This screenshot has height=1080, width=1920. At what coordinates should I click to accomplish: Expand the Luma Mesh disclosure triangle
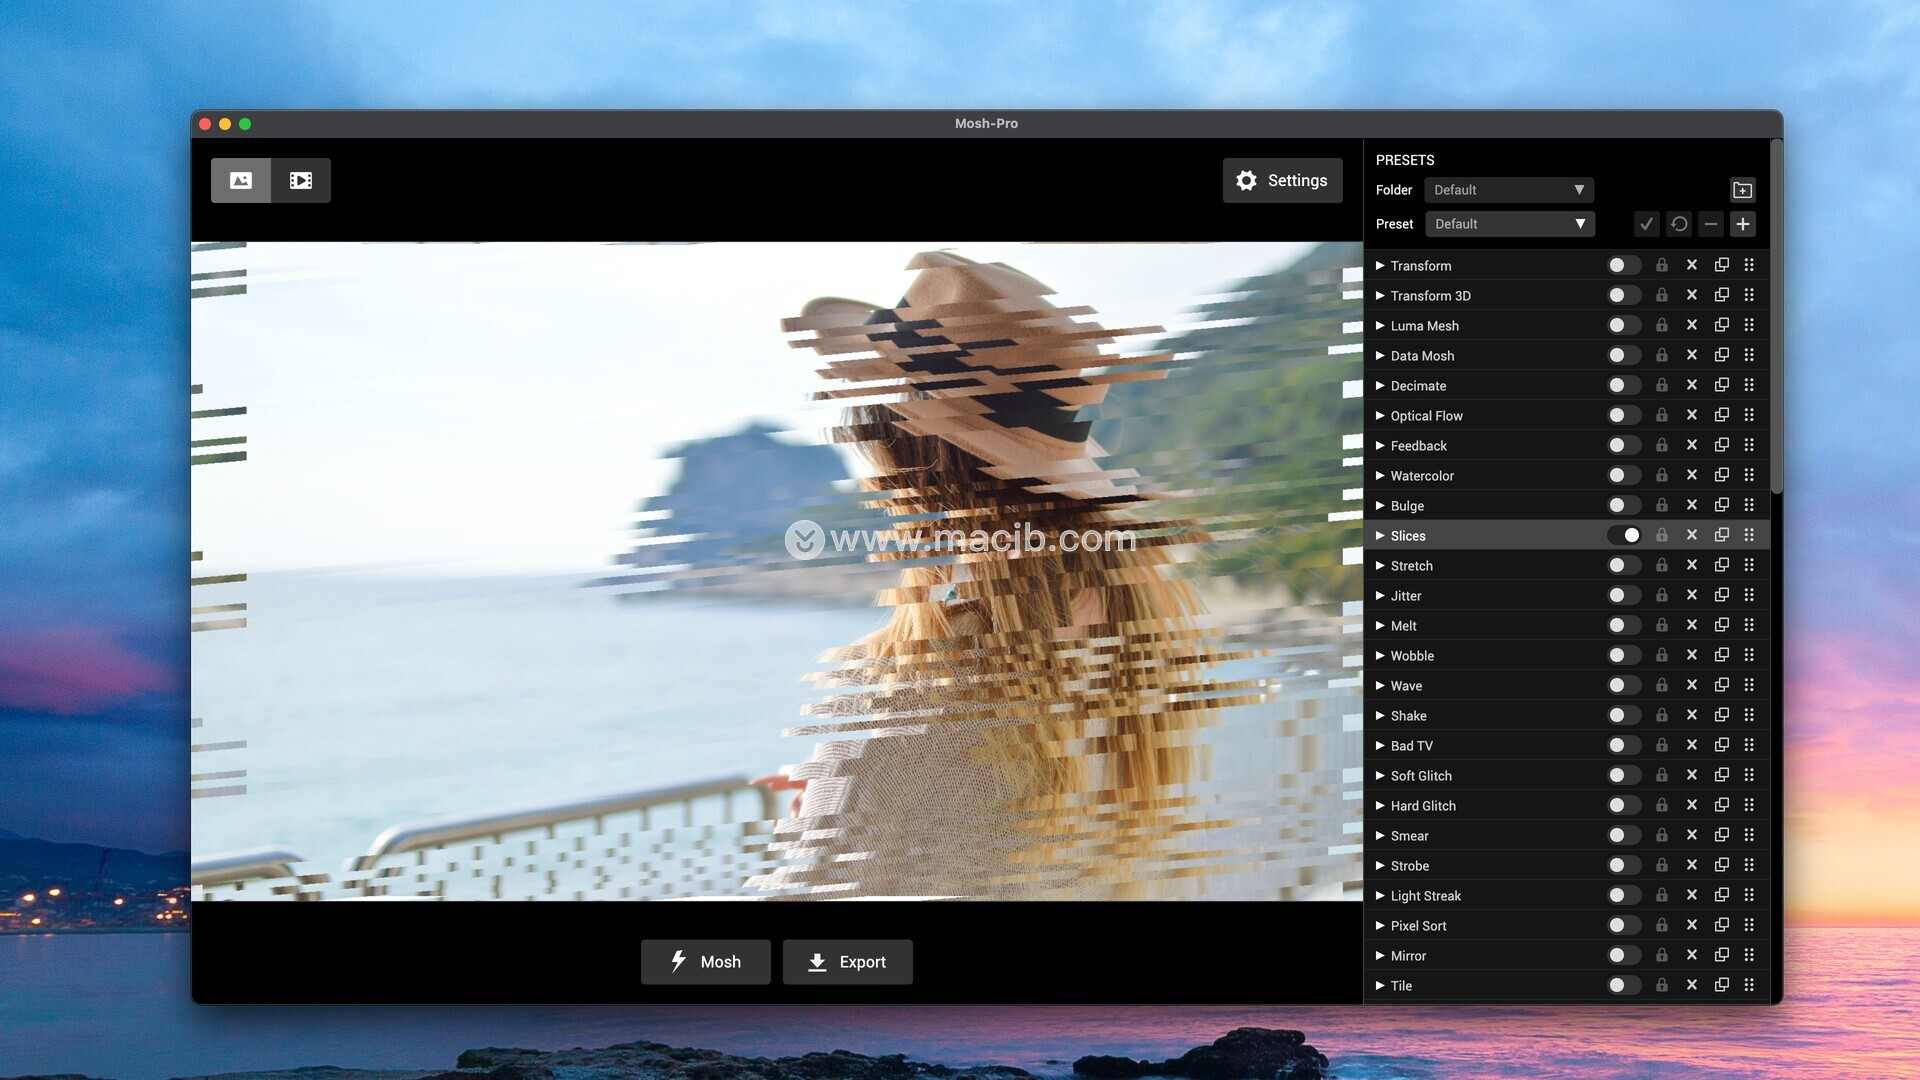point(1380,325)
